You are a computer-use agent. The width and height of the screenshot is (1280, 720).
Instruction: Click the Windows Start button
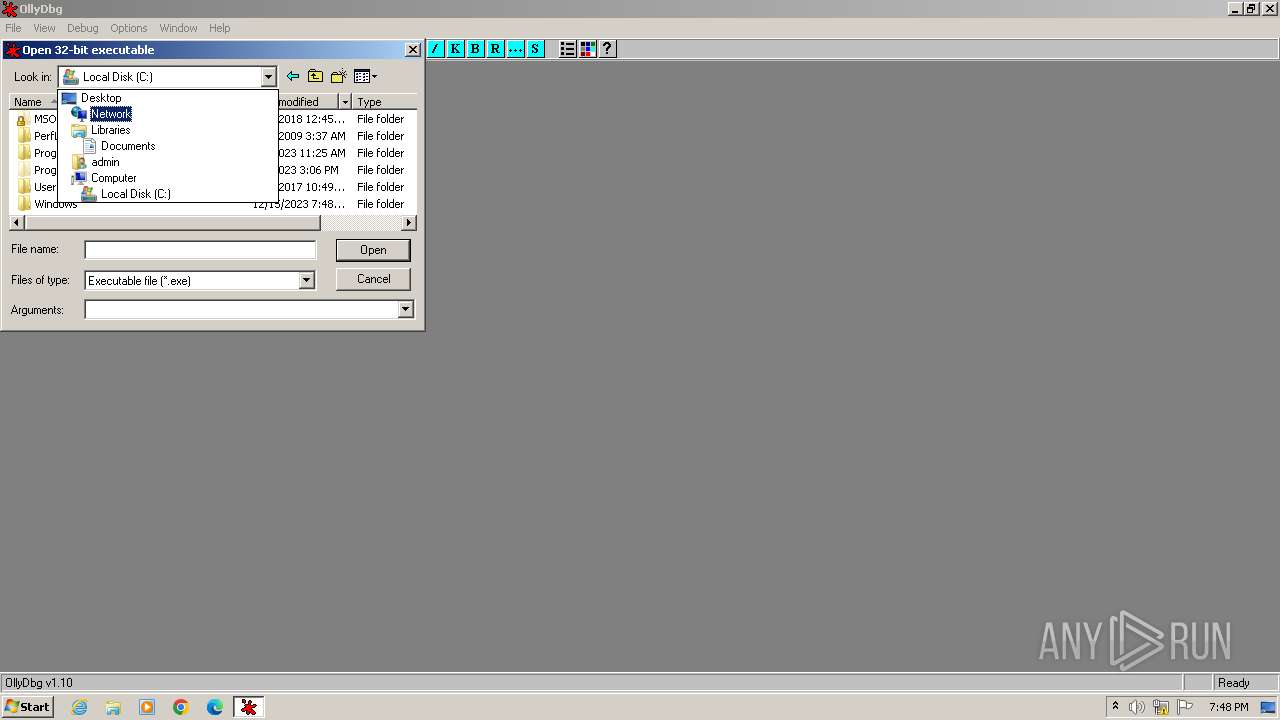click(x=27, y=707)
